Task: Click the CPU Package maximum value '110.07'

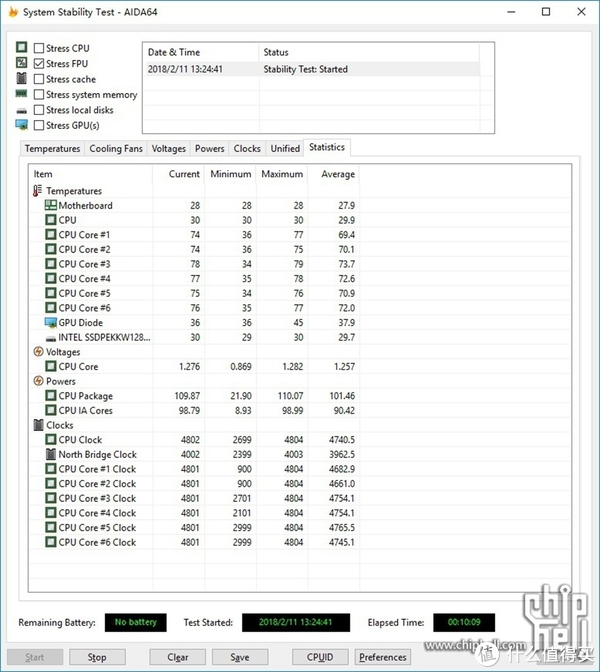Action: (291, 396)
